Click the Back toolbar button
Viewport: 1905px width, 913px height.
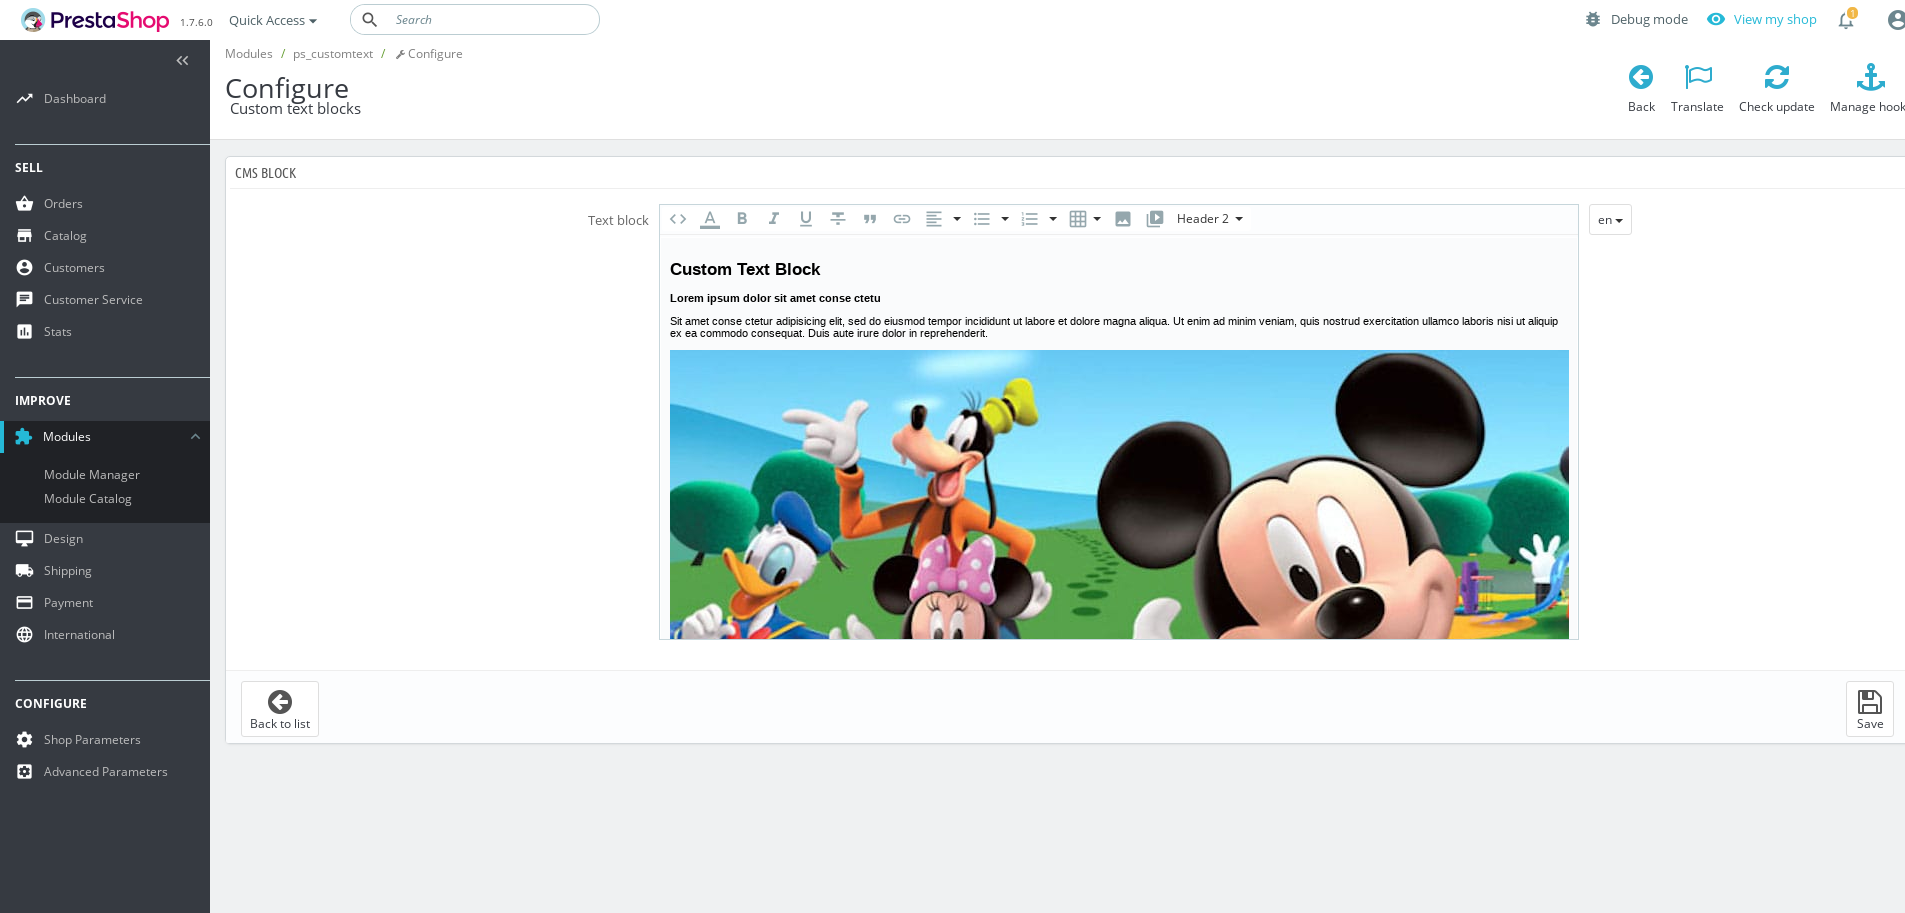tap(1641, 89)
